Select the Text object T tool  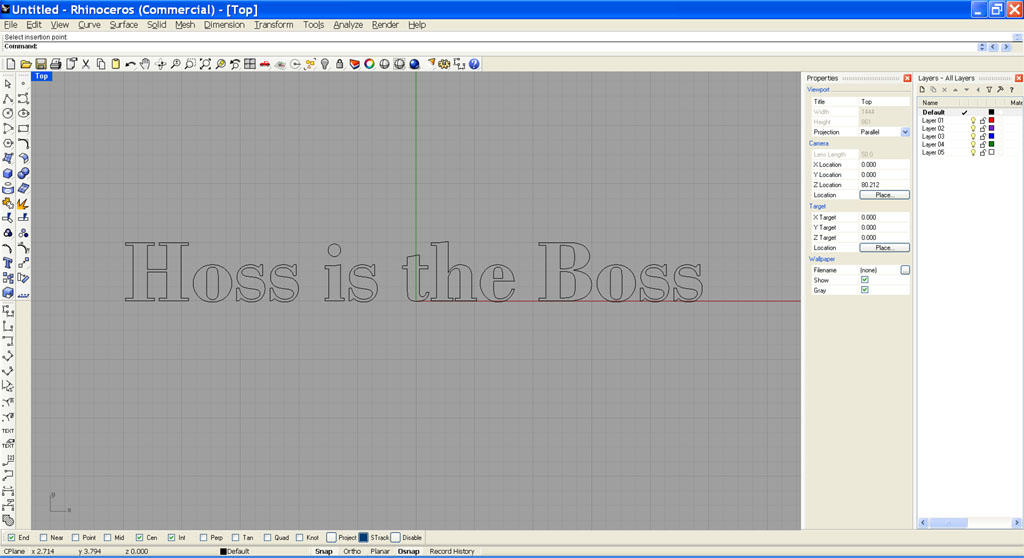8,263
